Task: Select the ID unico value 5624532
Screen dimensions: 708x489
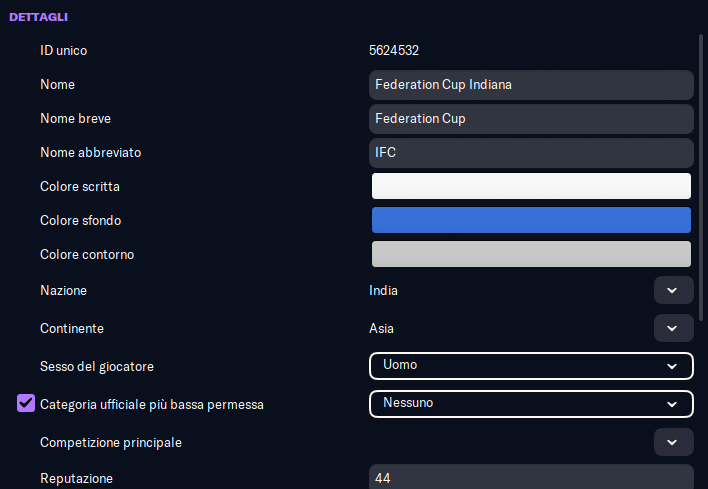Action: click(x=400, y=50)
